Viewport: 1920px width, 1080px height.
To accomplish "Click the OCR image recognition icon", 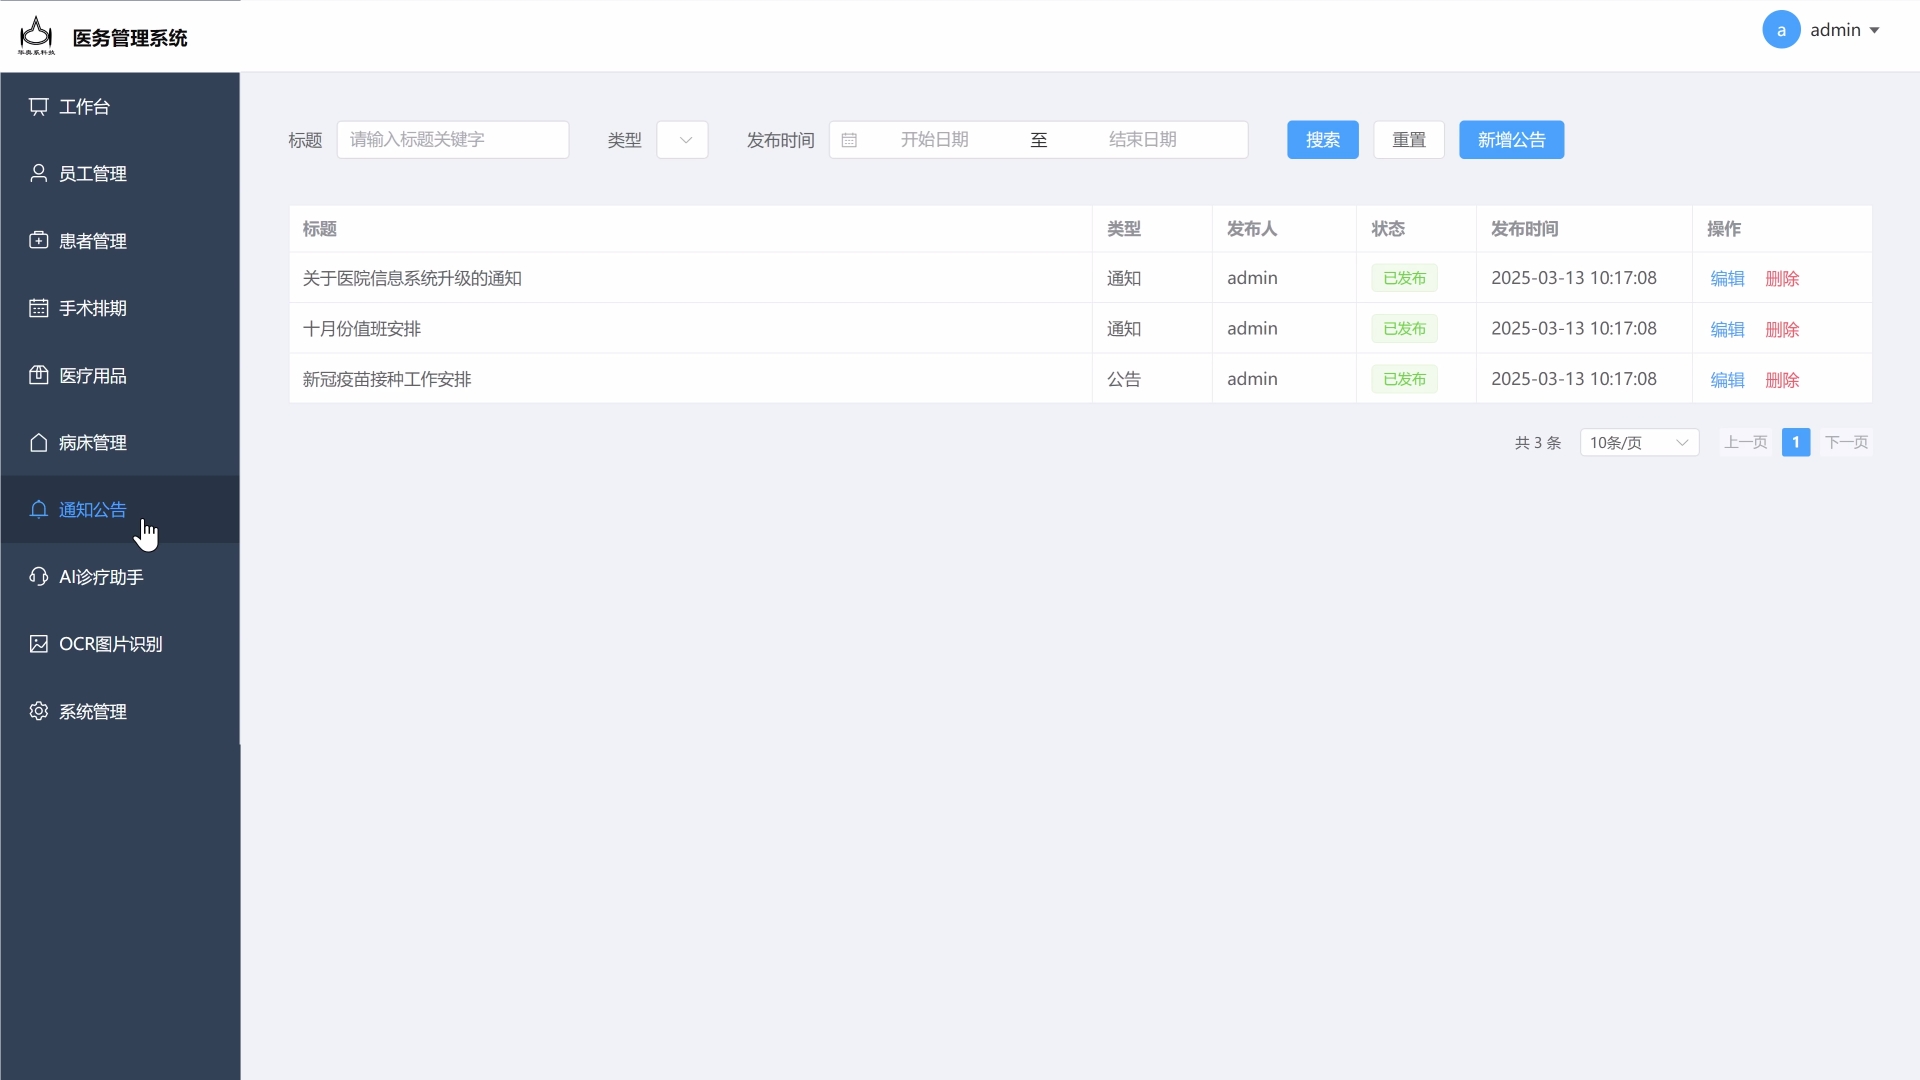I will (x=38, y=644).
